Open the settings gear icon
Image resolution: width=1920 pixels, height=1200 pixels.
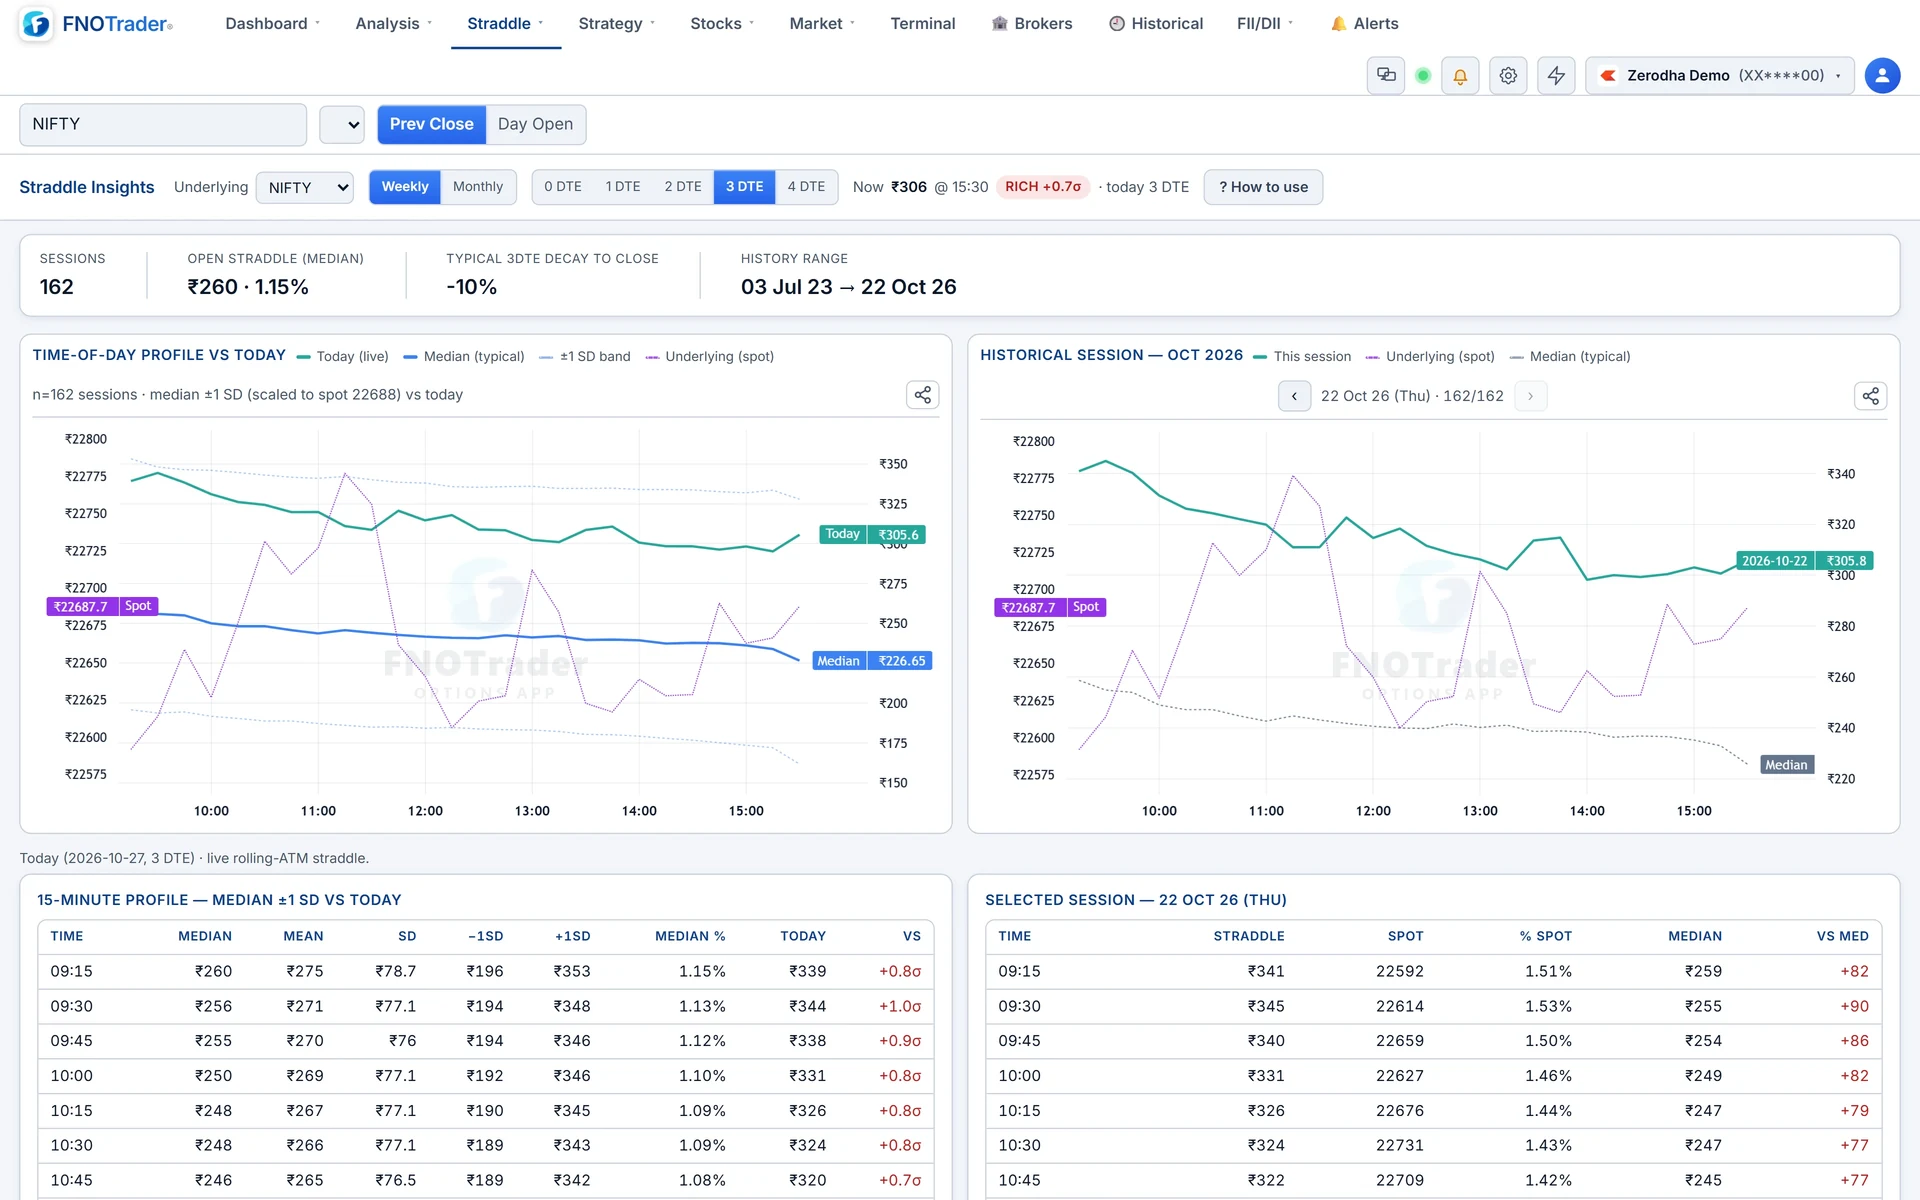point(1508,76)
